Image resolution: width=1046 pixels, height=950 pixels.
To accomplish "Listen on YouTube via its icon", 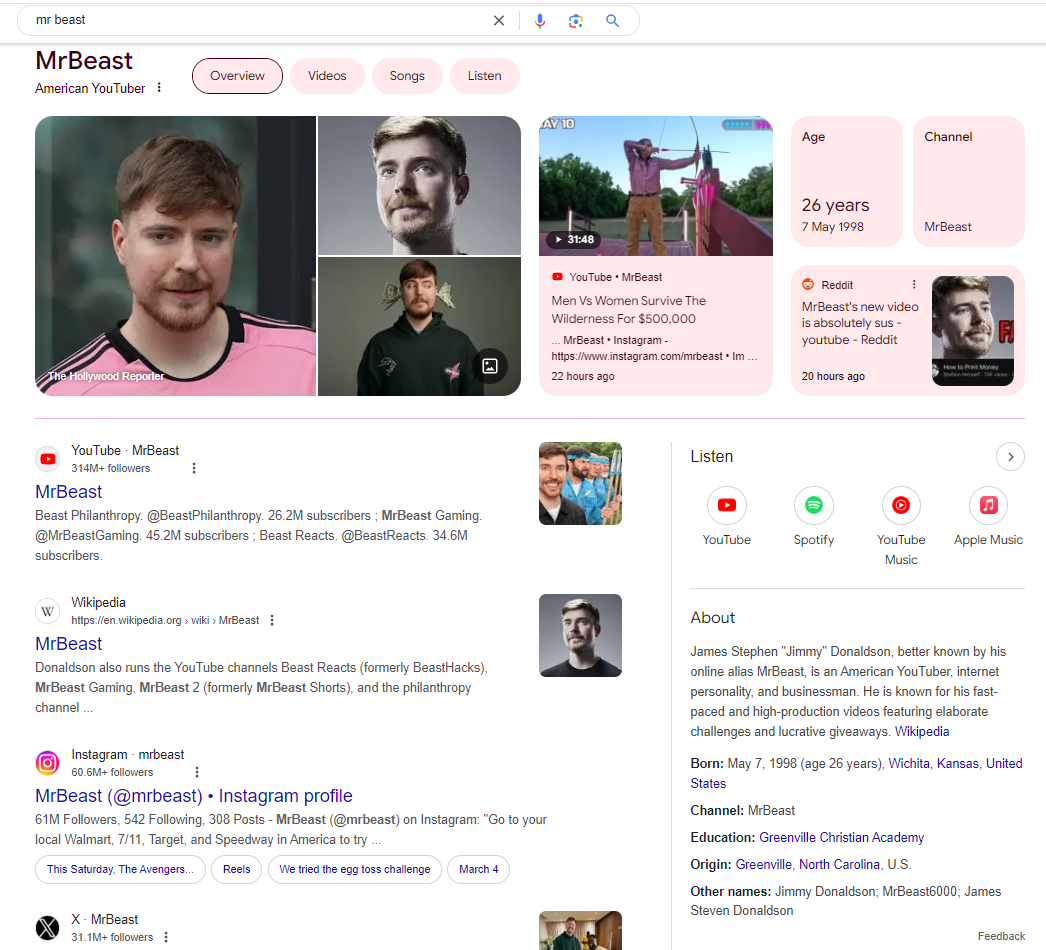I will (726, 505).
